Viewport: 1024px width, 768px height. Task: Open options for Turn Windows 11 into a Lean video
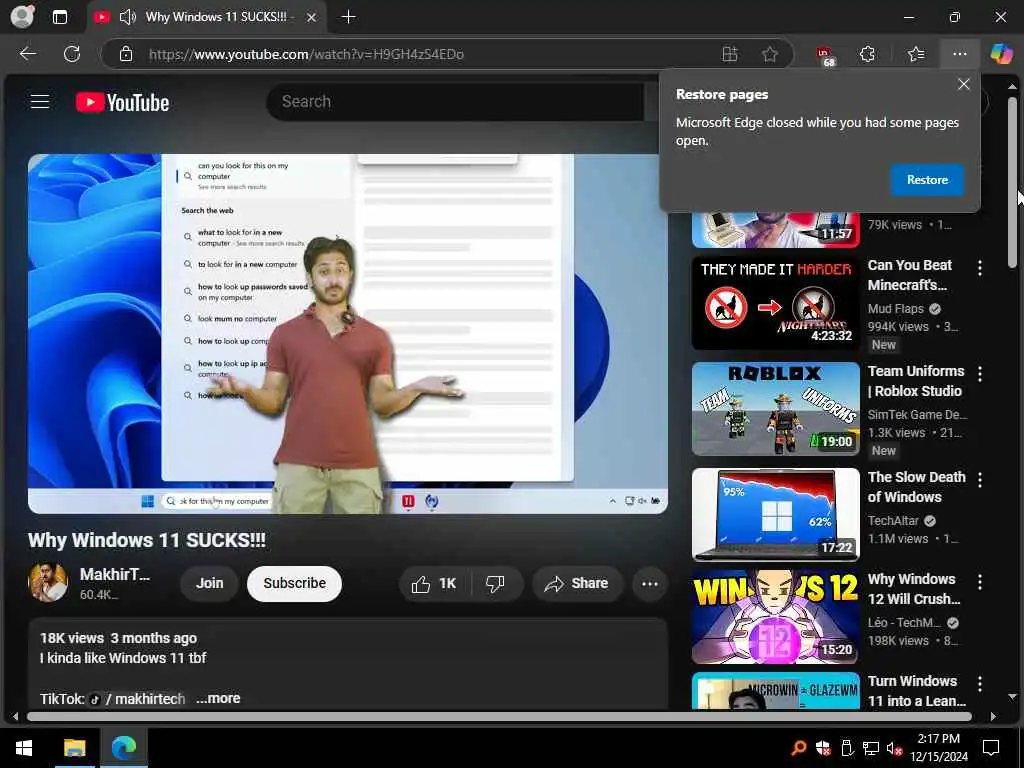980,684
